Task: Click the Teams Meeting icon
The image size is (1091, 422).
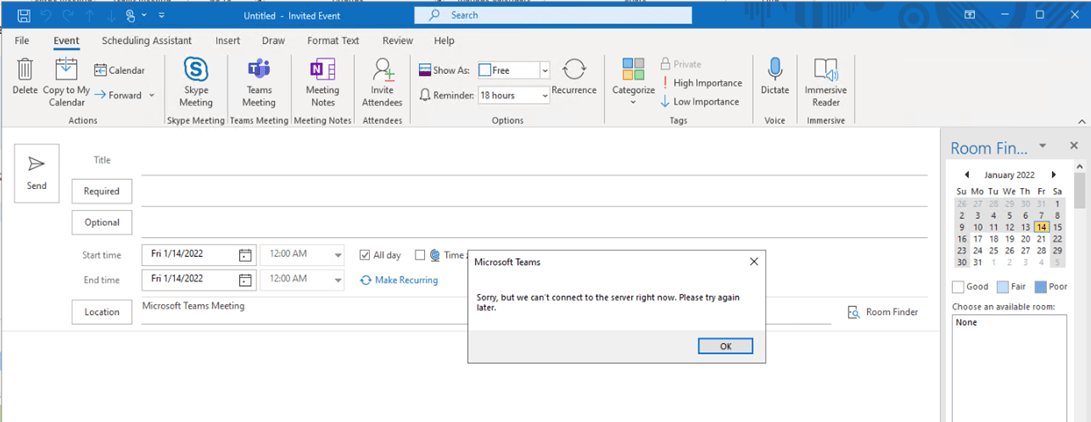Action: pos(258,72)
